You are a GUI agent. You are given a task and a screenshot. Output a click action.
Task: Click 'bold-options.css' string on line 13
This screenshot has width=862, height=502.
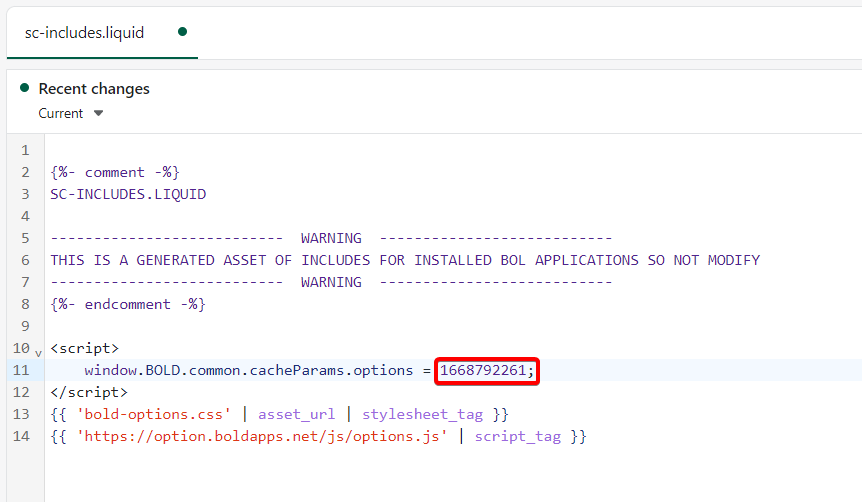pos(153,414)
